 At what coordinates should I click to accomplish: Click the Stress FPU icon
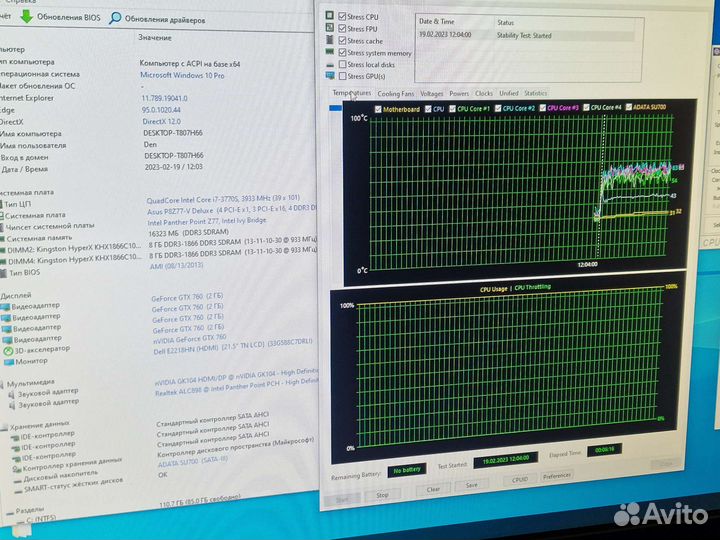coord(329,28)
